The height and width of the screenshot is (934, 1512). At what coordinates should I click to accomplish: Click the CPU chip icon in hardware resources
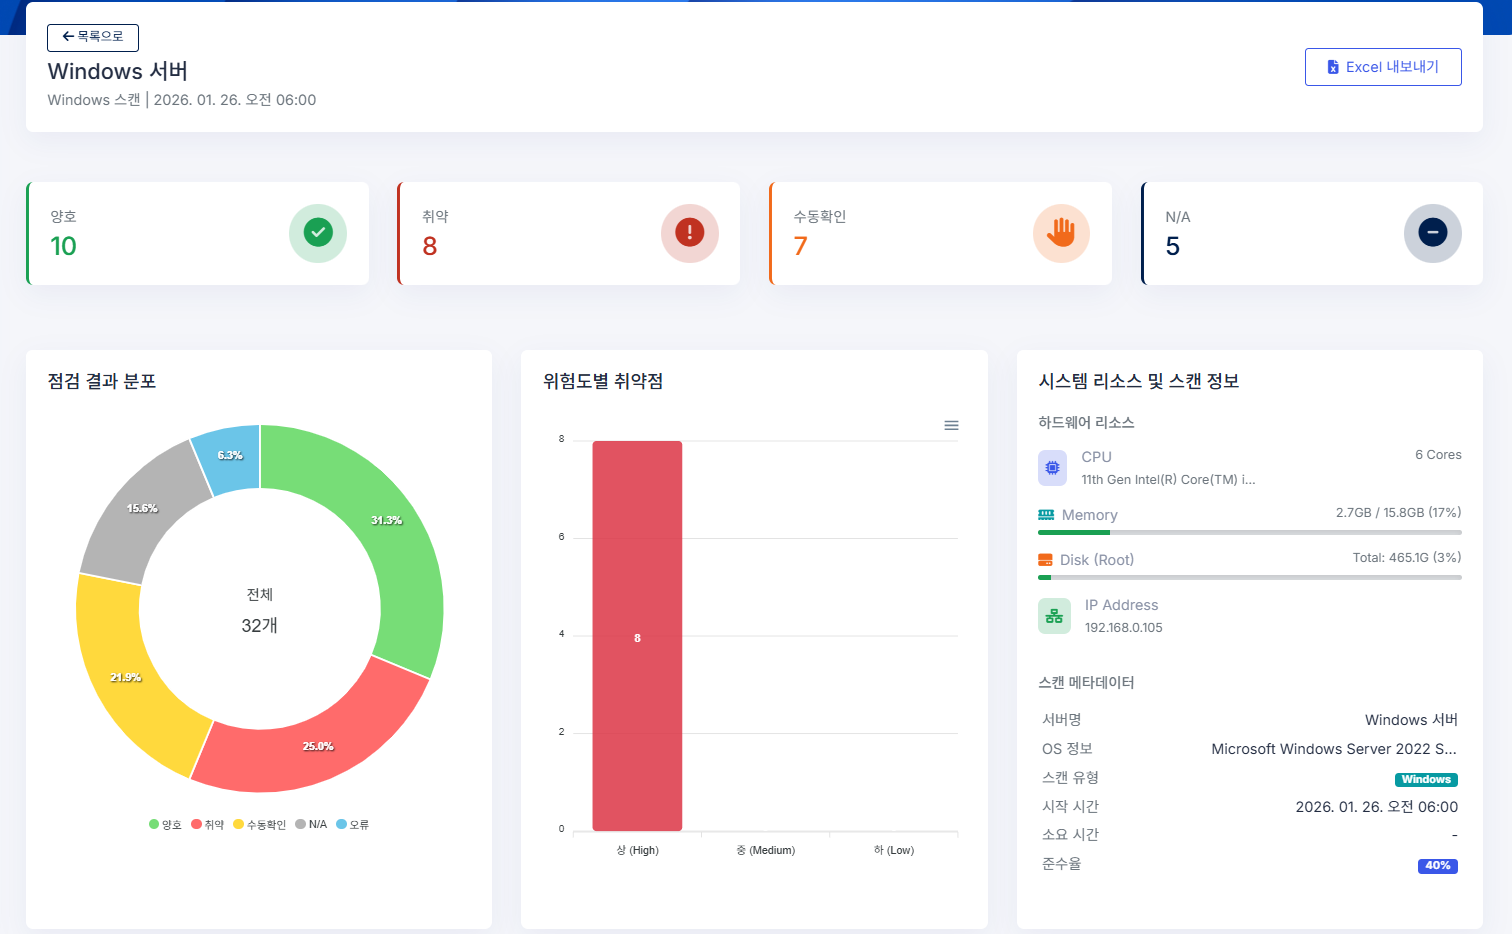1052,467
